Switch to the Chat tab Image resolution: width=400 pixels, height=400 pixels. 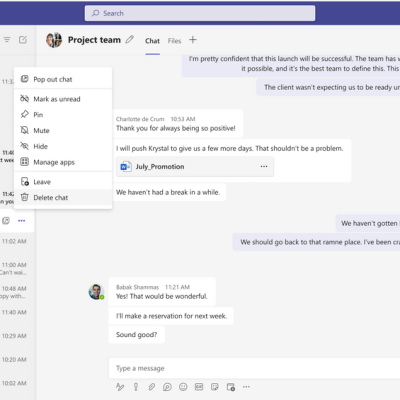coord(152,41)
